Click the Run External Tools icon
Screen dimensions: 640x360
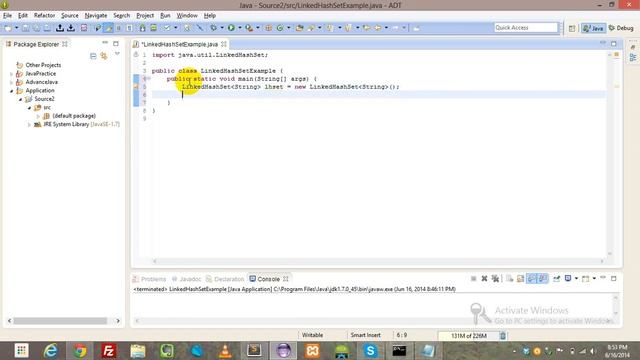[x=249, y=28]
